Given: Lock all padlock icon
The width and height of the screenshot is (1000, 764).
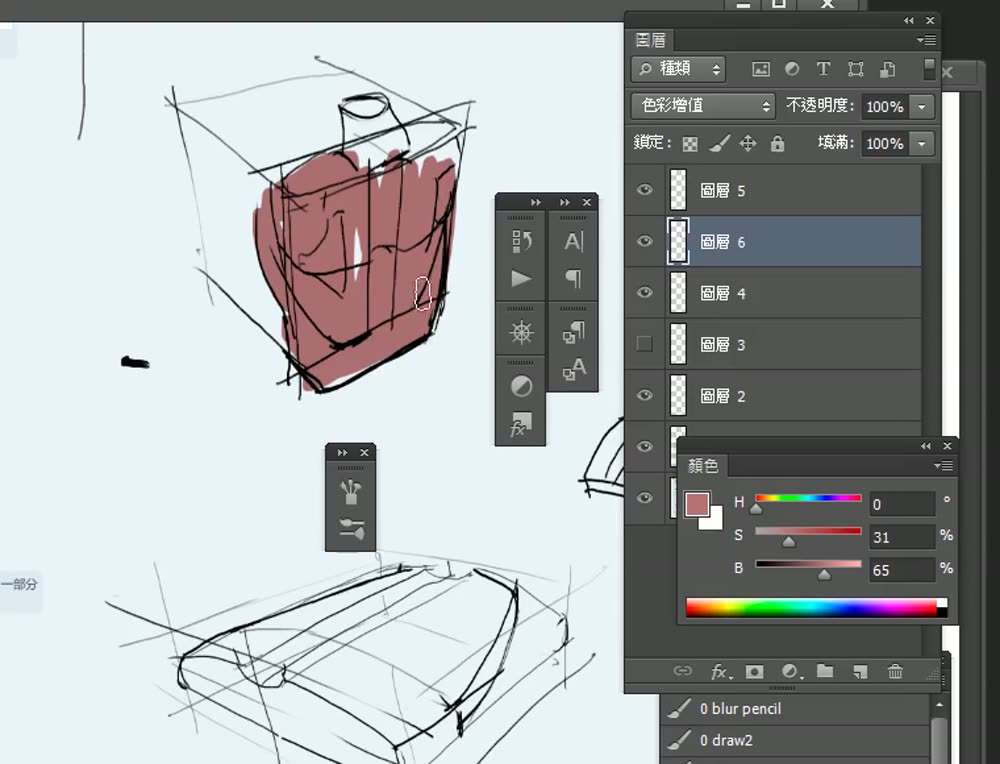Looking at the screenshot, I should (777, 143).
